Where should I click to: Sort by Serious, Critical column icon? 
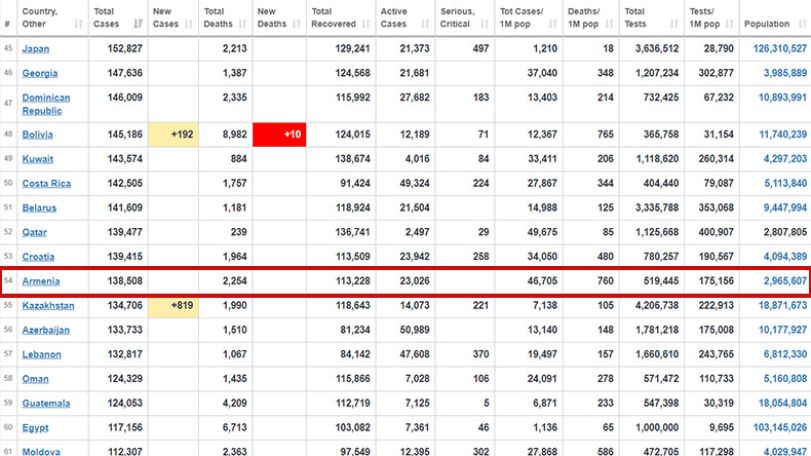coord(485,24)
